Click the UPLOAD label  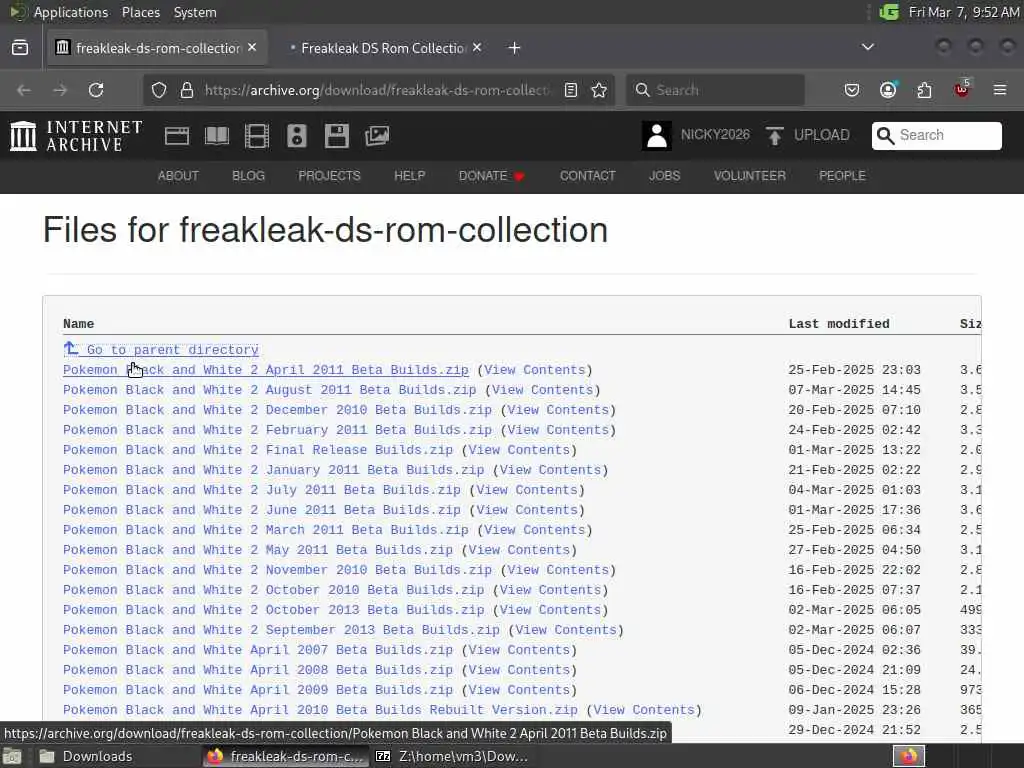pyautogui.click(x=822, y=135)
